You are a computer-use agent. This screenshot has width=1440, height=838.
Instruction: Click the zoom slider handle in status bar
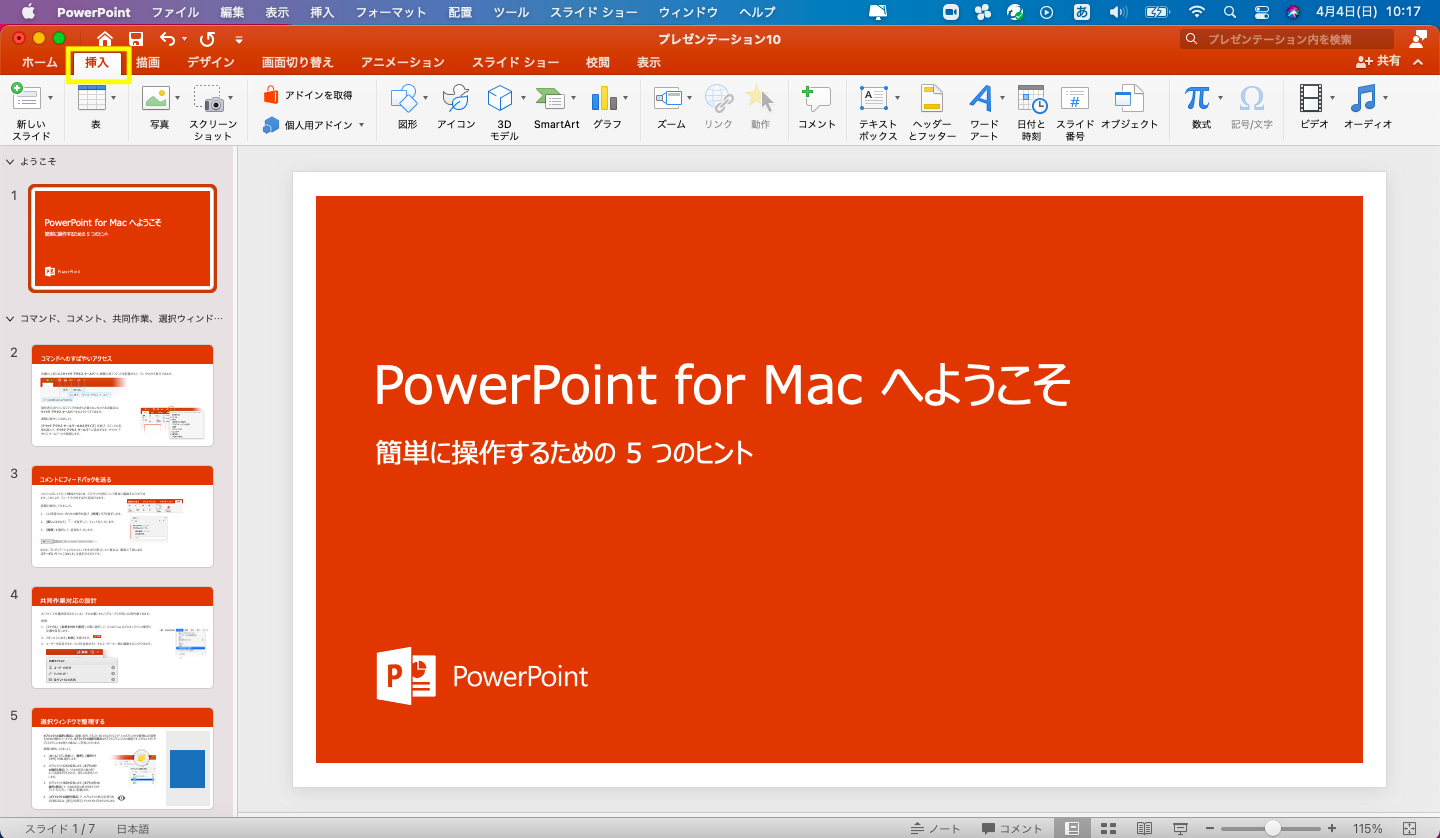1273,828
